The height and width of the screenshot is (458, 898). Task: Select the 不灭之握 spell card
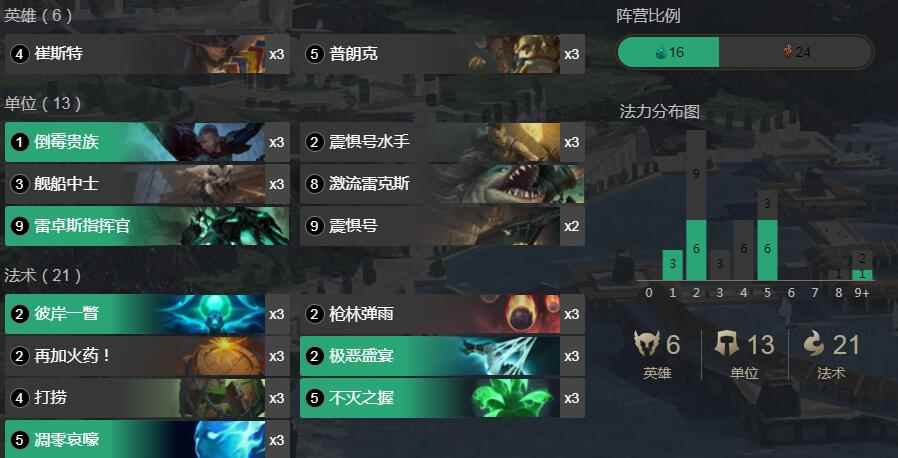tap(442, 397)
